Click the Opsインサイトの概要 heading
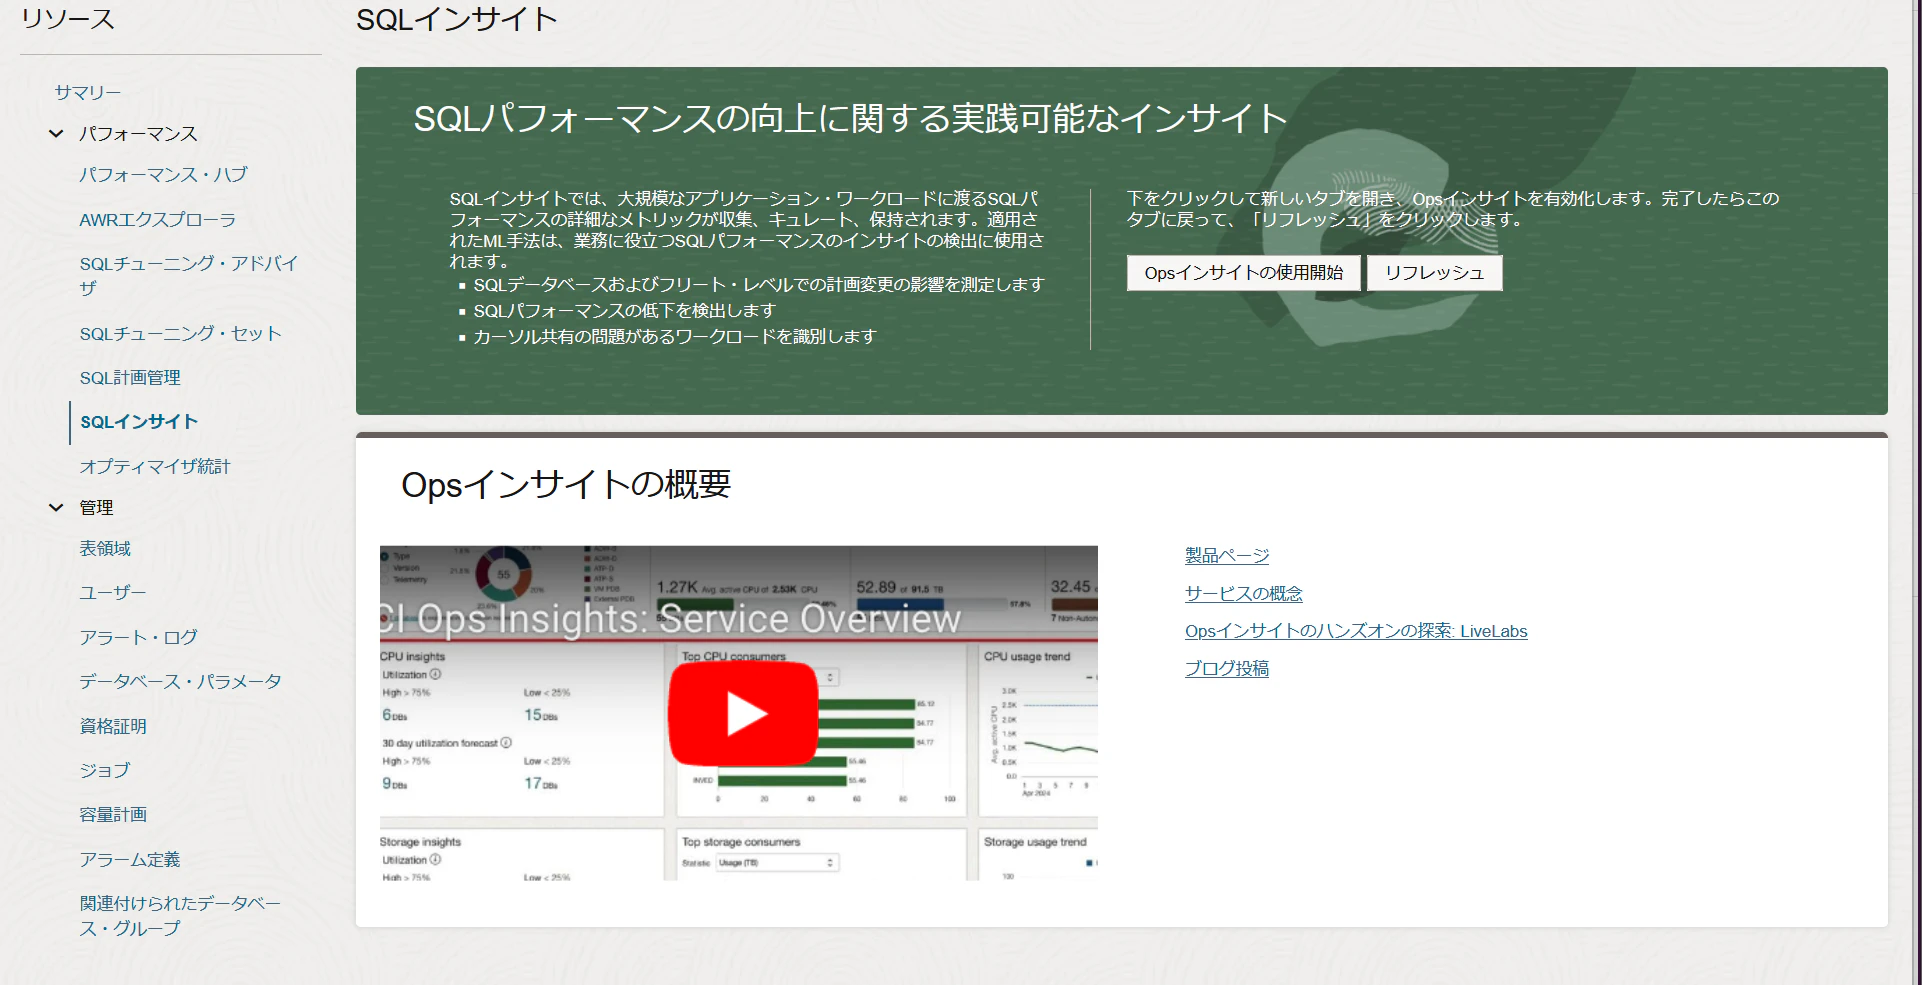 coord(566,485)
